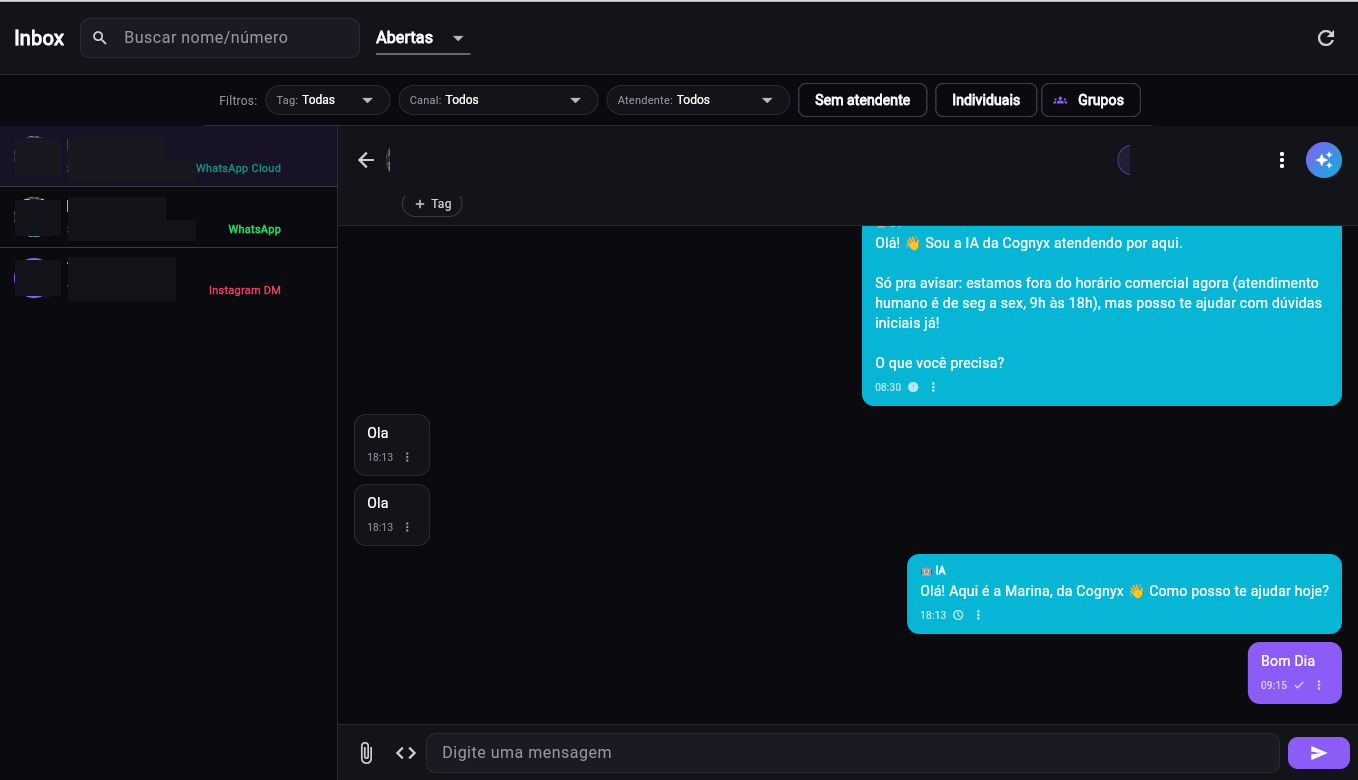Open options on 'Bom Dia' message

click(x=1319, y=685)
